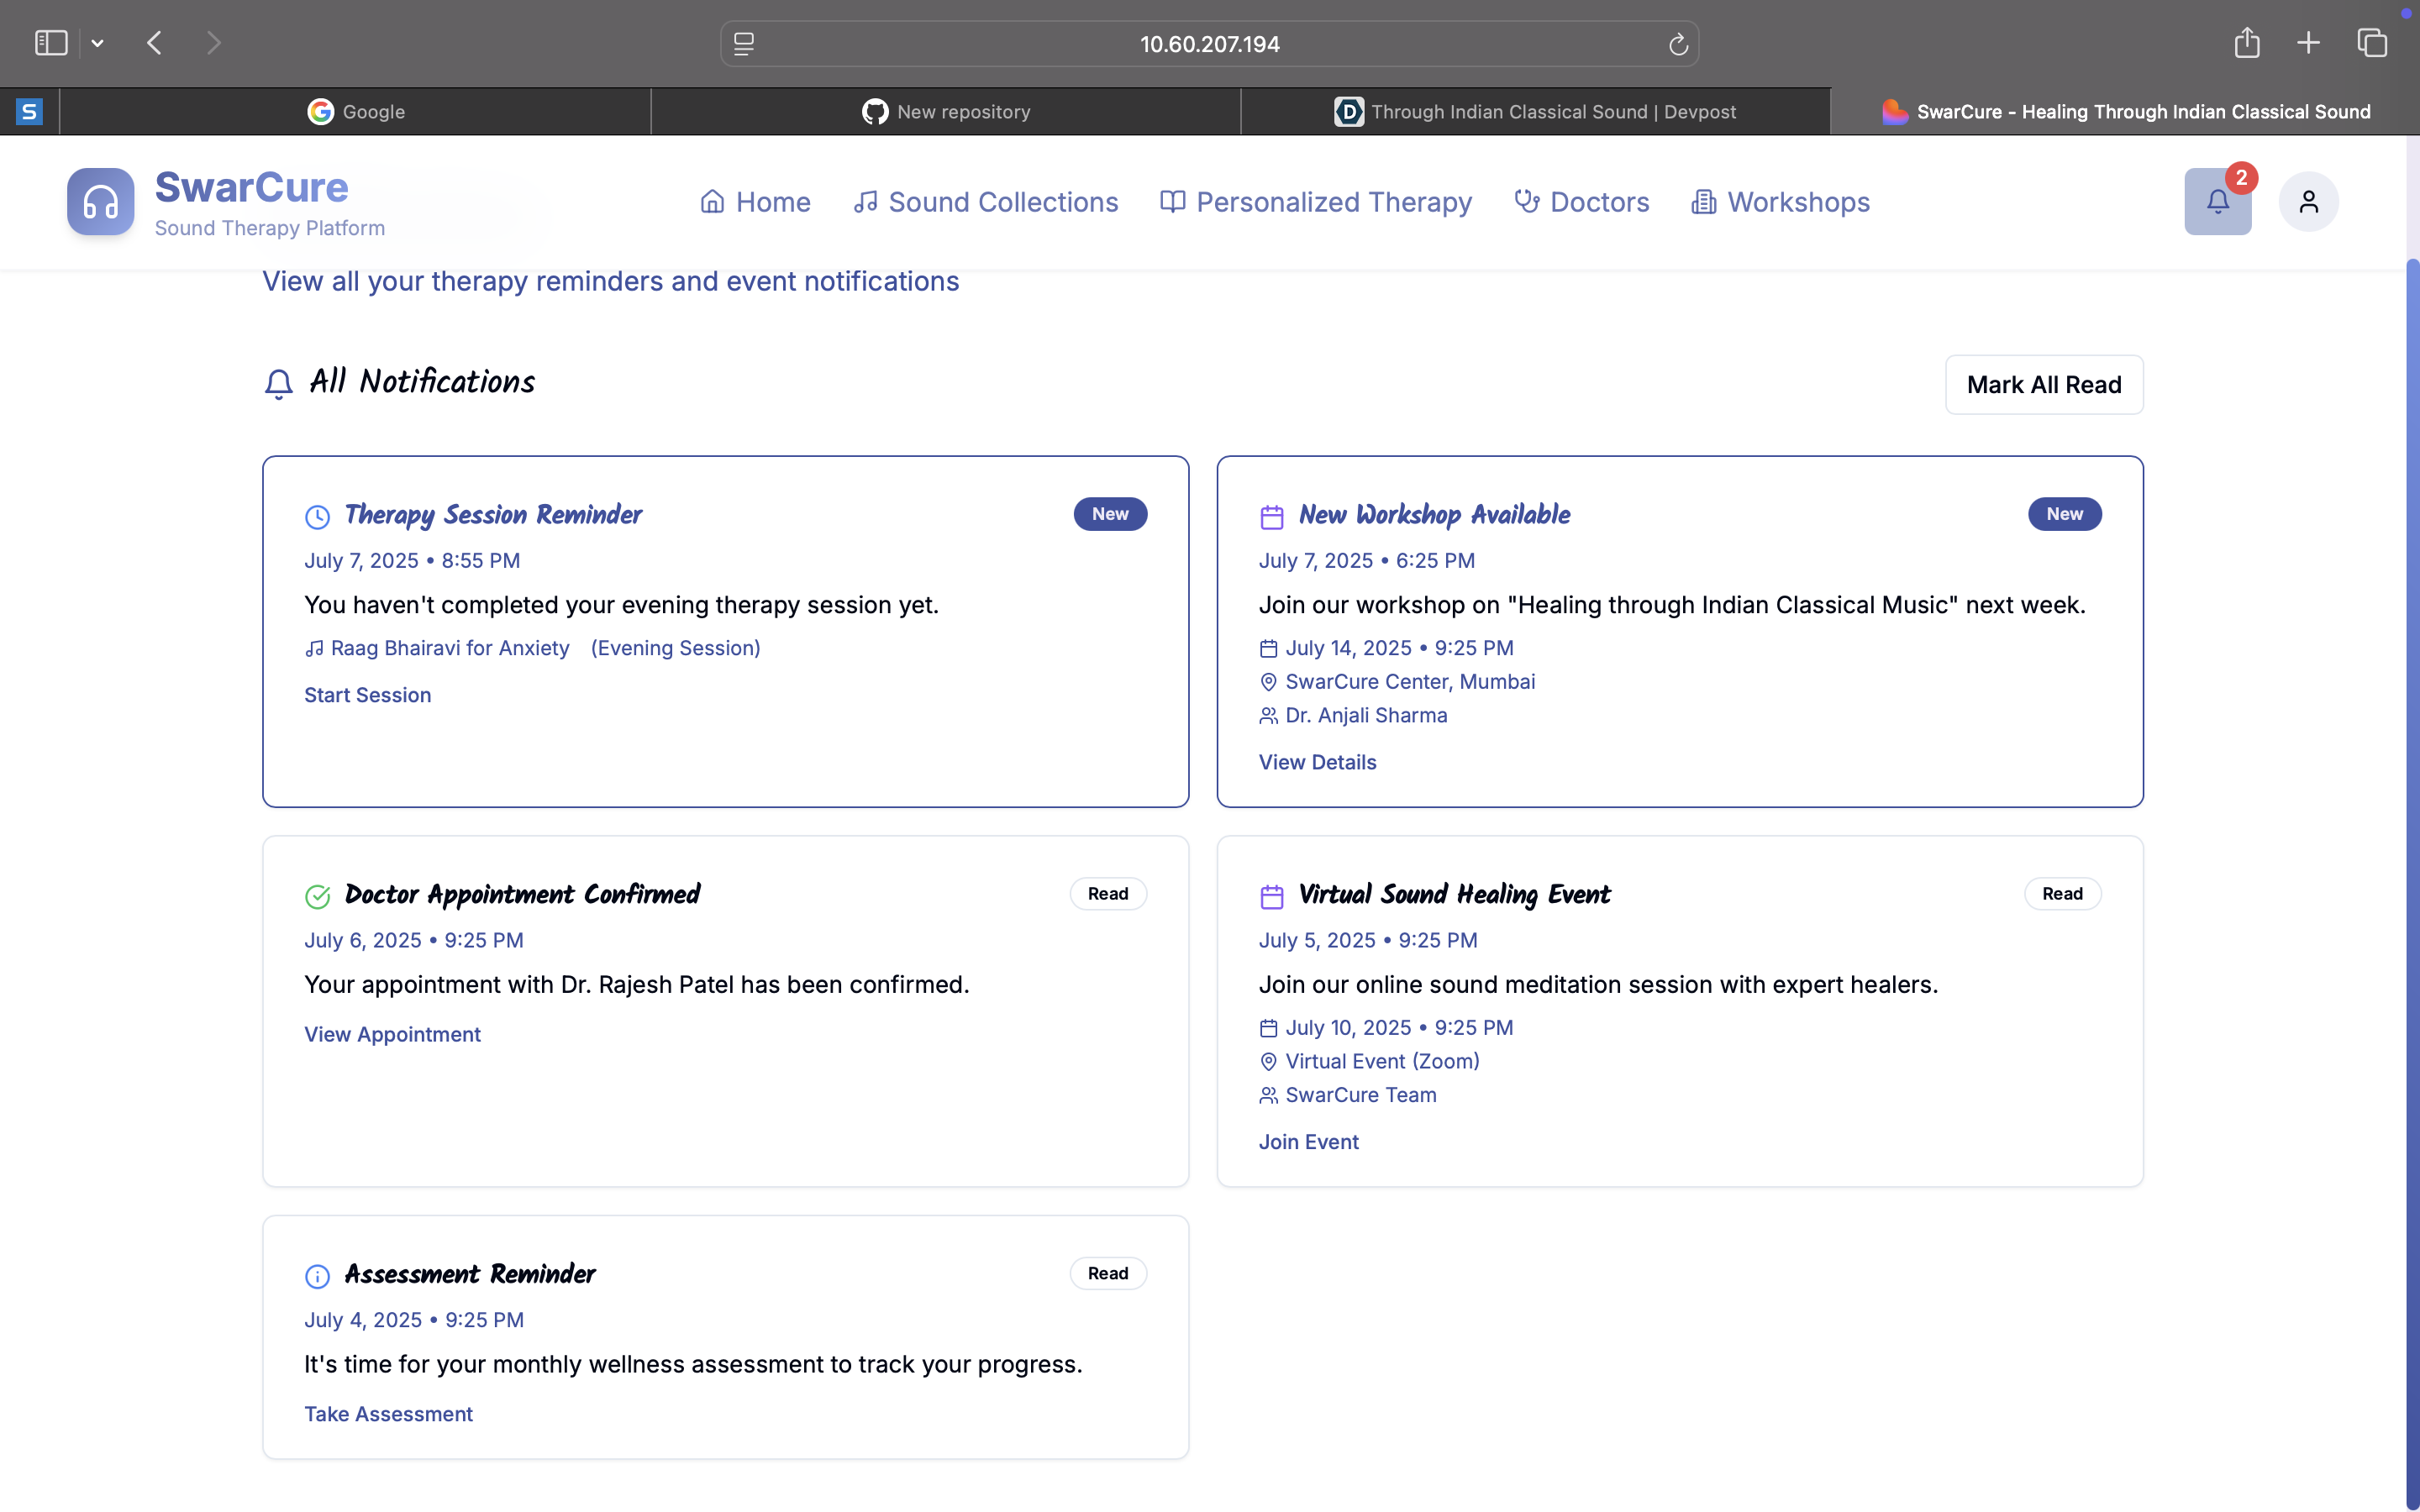Viewport: 2420px width, 1512px height.
Task: Click the Mark All Read button
Action: pyautogui.click(x=2043, y=385)
